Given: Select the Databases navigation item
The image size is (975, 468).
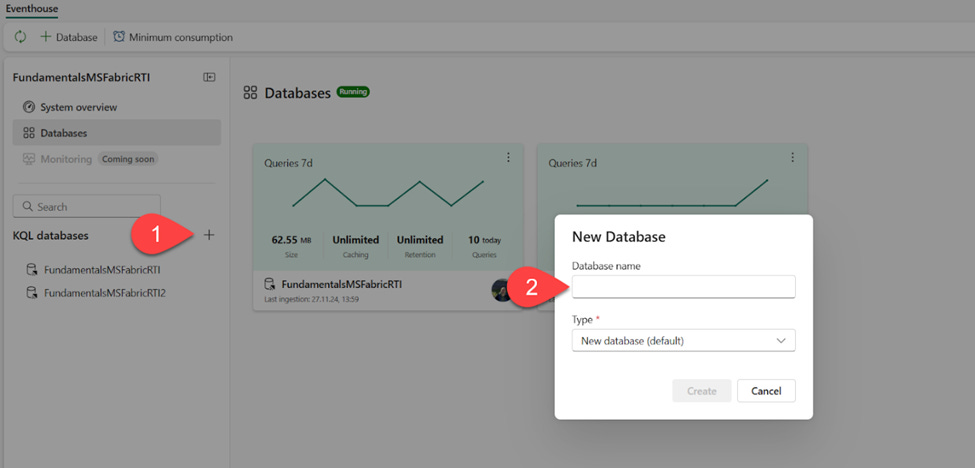Looking at the screenshot, I should (x=117, y=133).
